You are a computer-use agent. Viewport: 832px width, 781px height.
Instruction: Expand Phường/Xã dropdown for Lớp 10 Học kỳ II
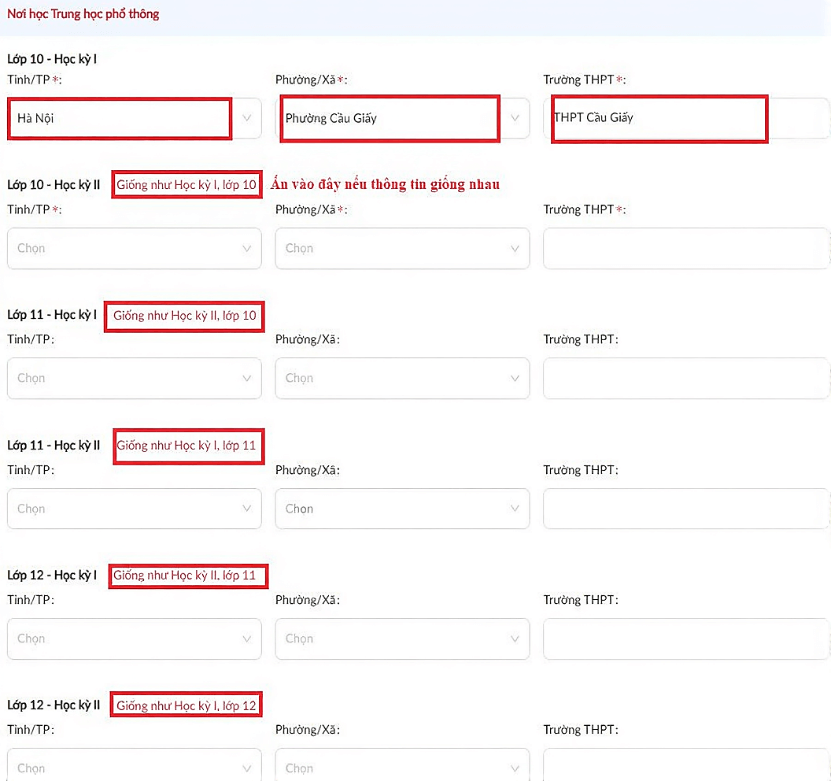[x=402, y=248]
